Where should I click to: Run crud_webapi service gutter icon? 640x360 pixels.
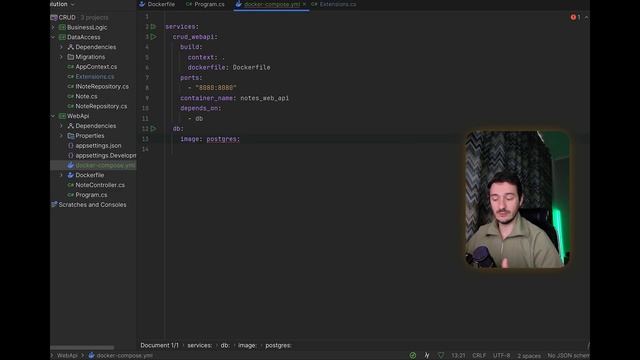[153, 37]
